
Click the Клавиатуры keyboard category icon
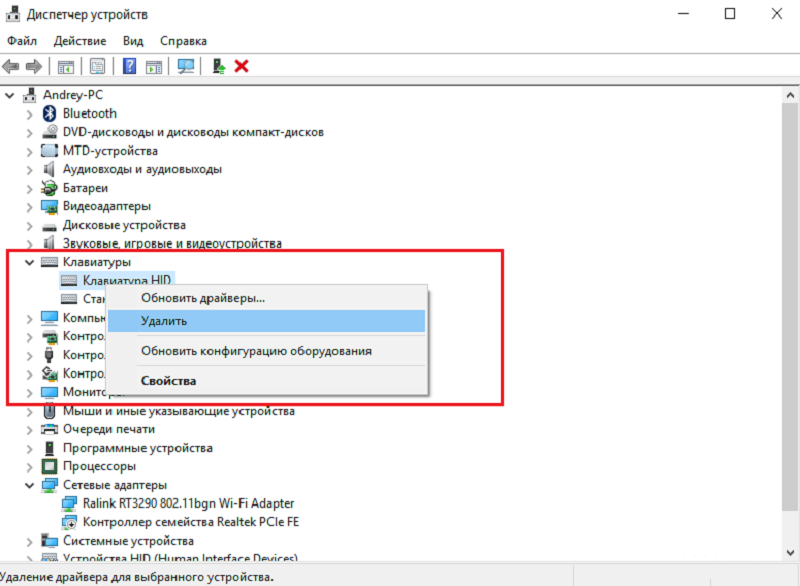tap(49, 262)
